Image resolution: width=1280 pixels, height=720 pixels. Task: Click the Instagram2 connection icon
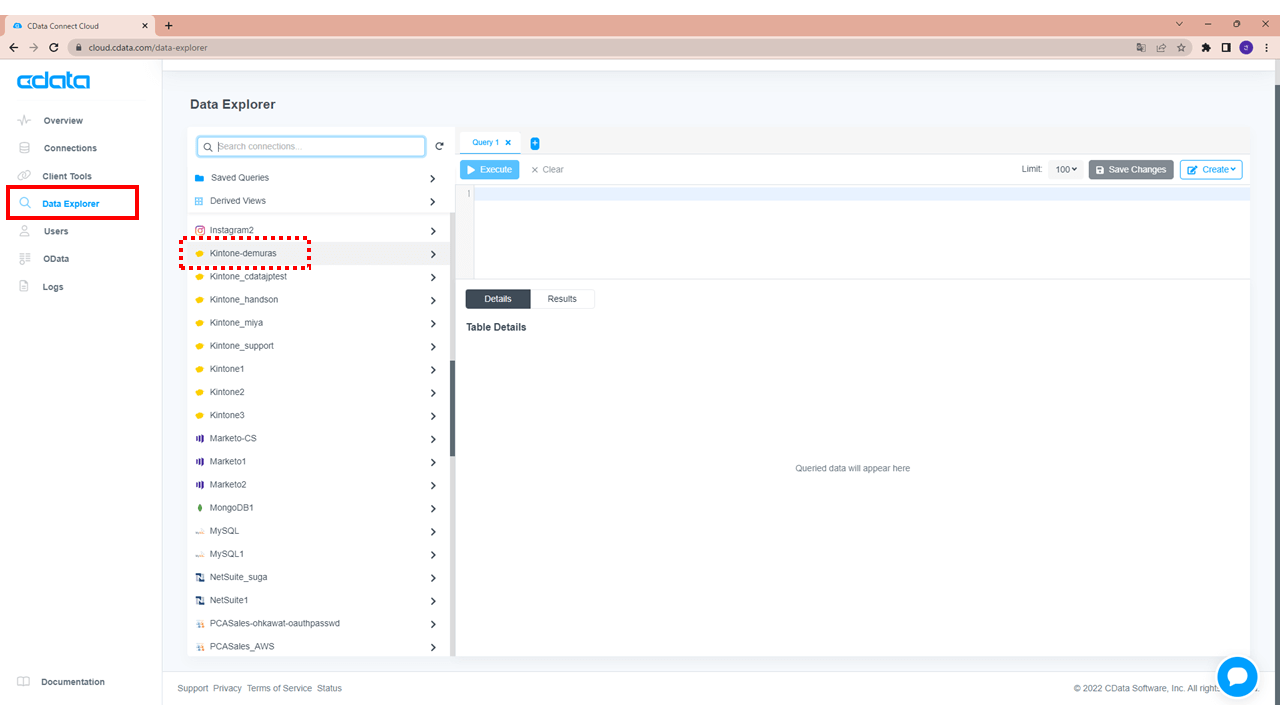[200, 230]
